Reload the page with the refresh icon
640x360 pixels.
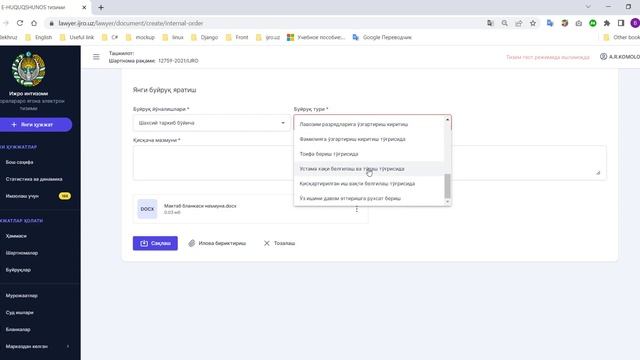pos(20,23)
